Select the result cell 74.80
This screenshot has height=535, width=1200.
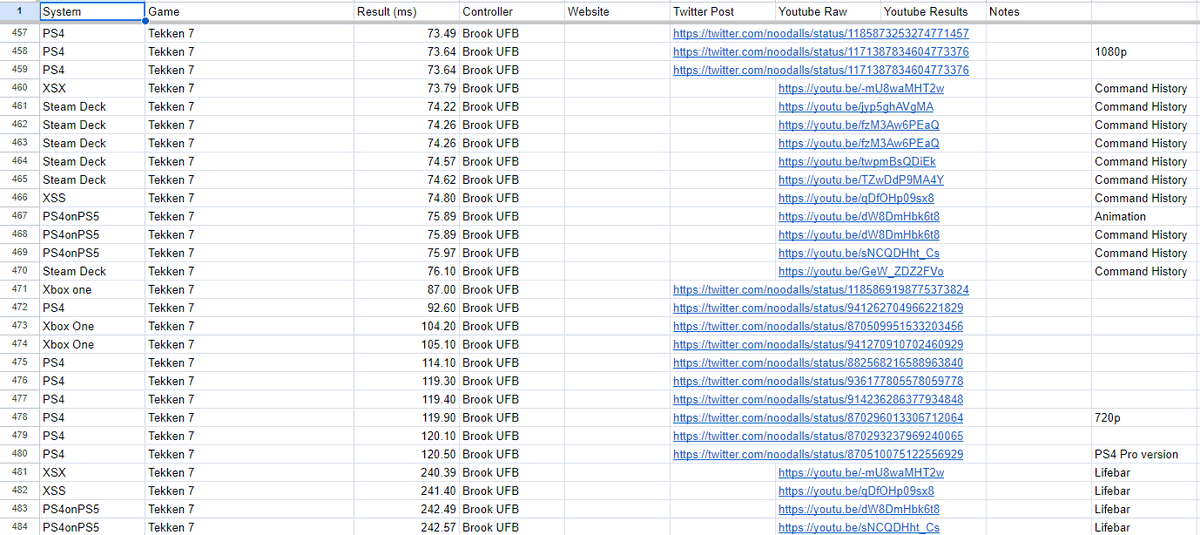[x=405, y=198]
